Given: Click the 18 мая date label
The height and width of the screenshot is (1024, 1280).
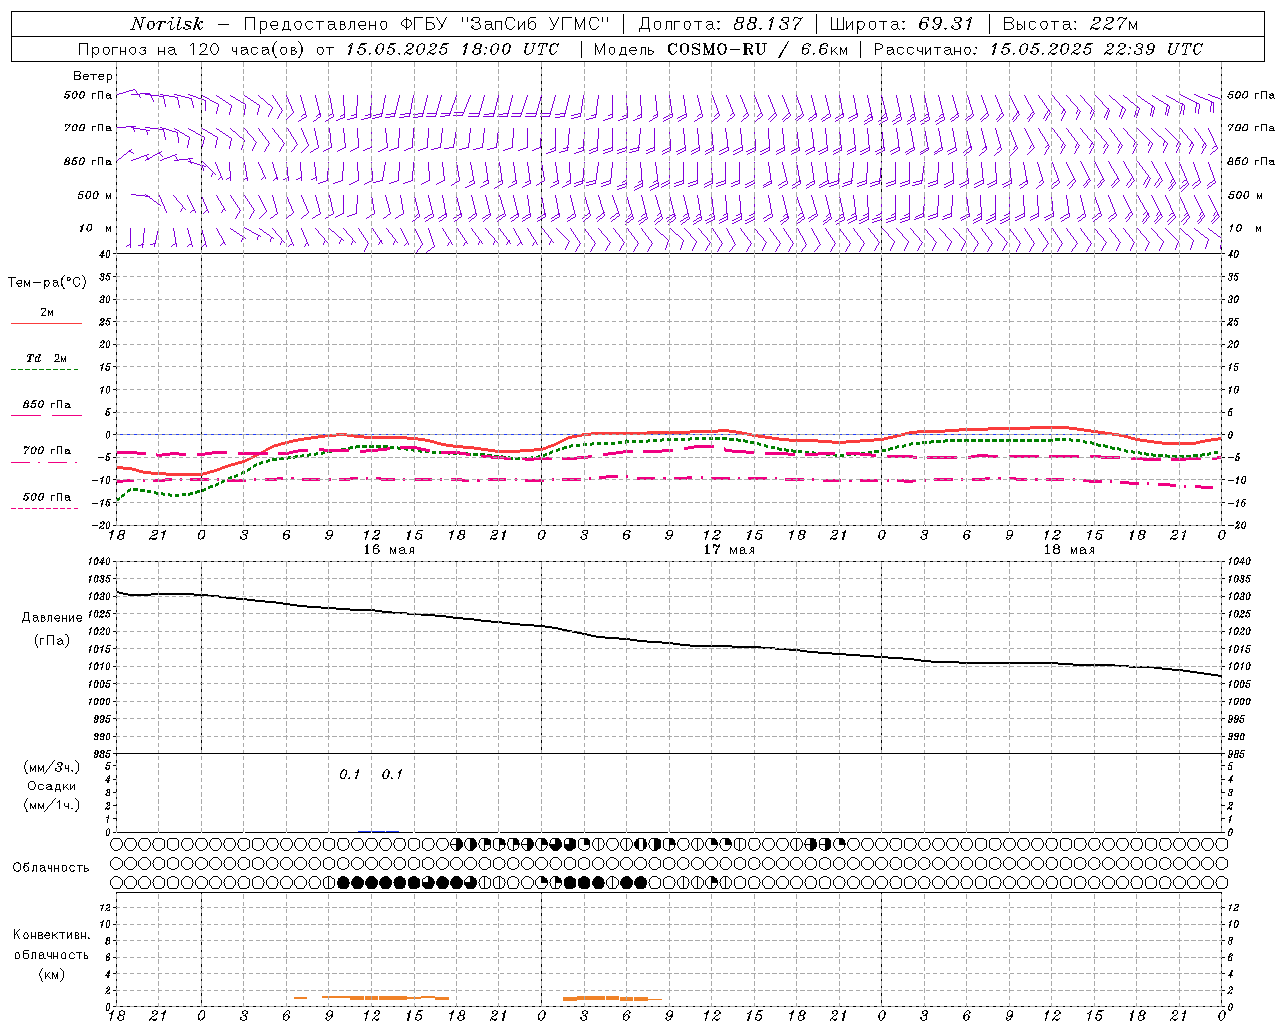Looking at the screenshot, I should pyautogui.click(x=1068, y=550).
